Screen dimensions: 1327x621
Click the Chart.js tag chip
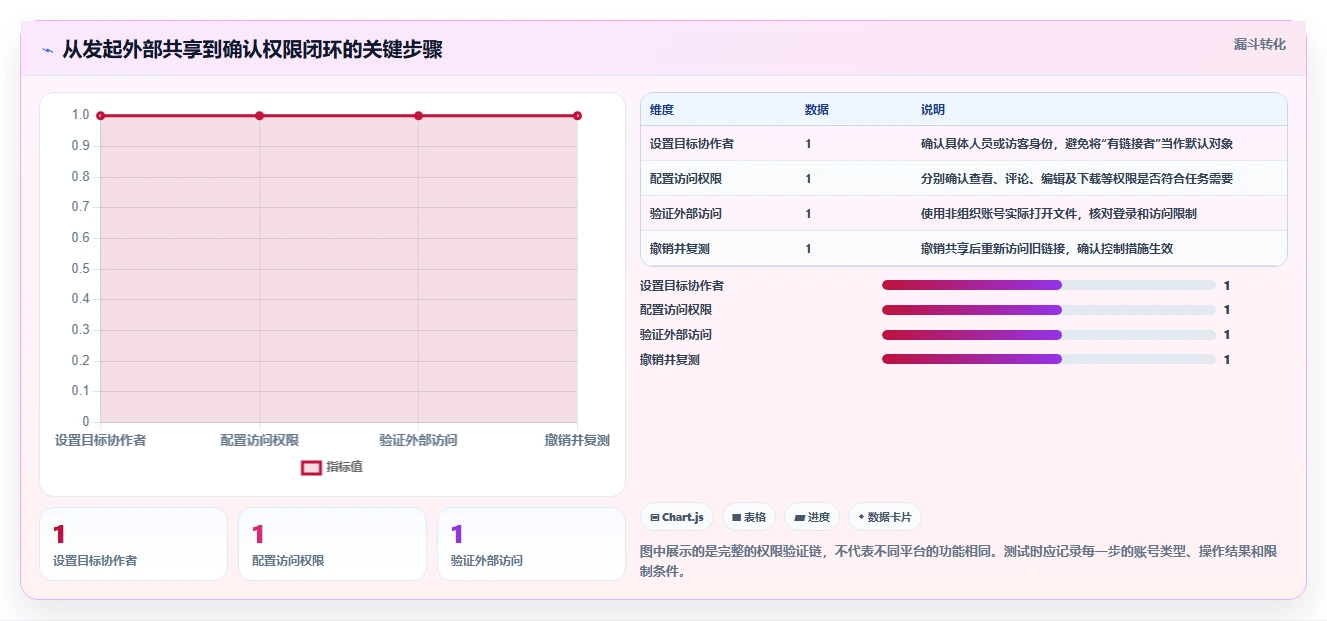coord(677,517)
